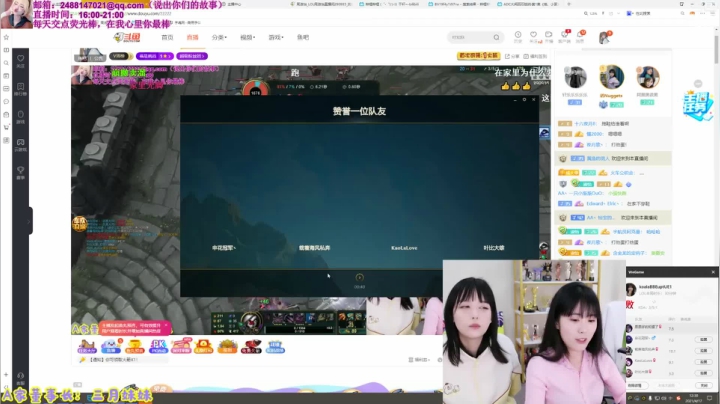
Task: Open the Douyu logo home link
Action: [127, 37]
